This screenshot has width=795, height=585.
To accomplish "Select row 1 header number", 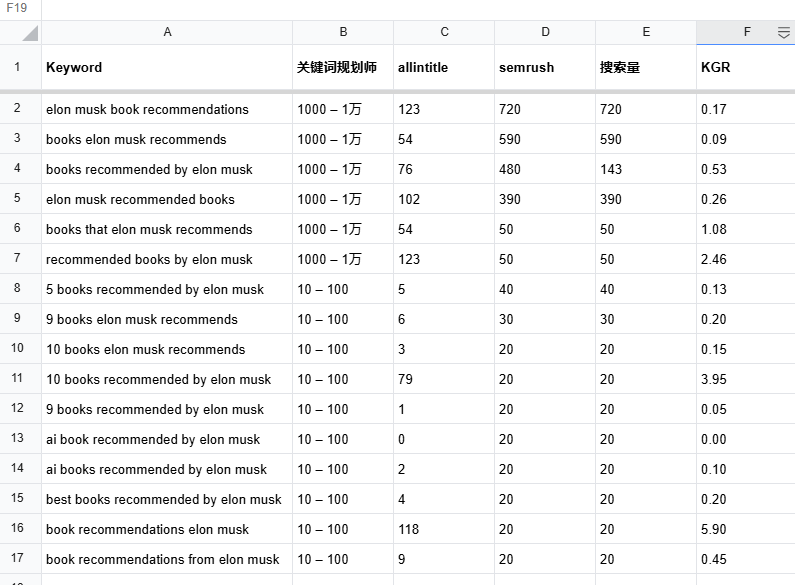I will pyautogui.click(x=18, y=68).
